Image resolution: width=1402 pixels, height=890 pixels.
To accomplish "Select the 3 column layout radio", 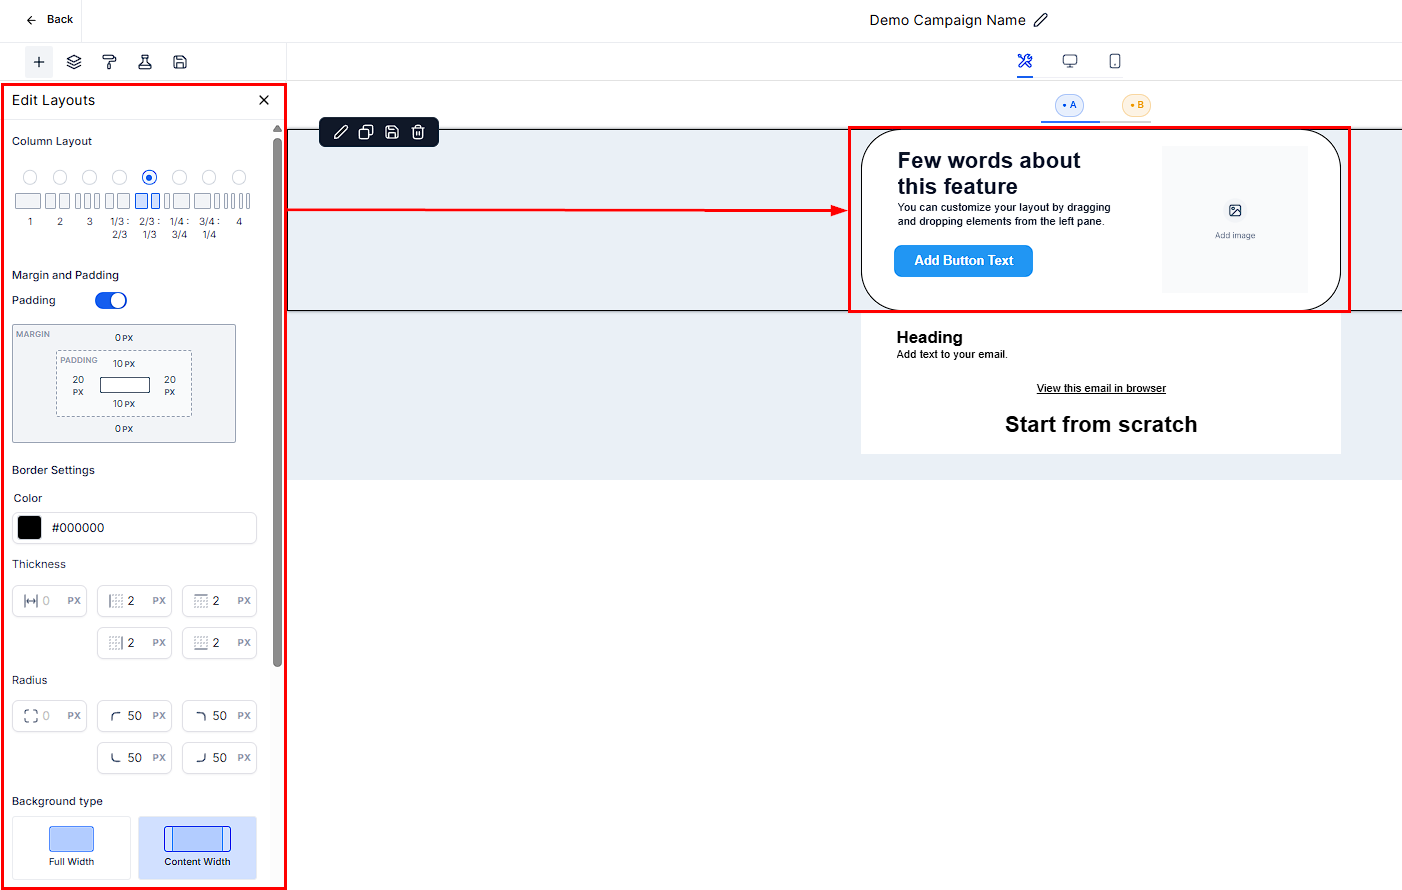I will 90,177.
